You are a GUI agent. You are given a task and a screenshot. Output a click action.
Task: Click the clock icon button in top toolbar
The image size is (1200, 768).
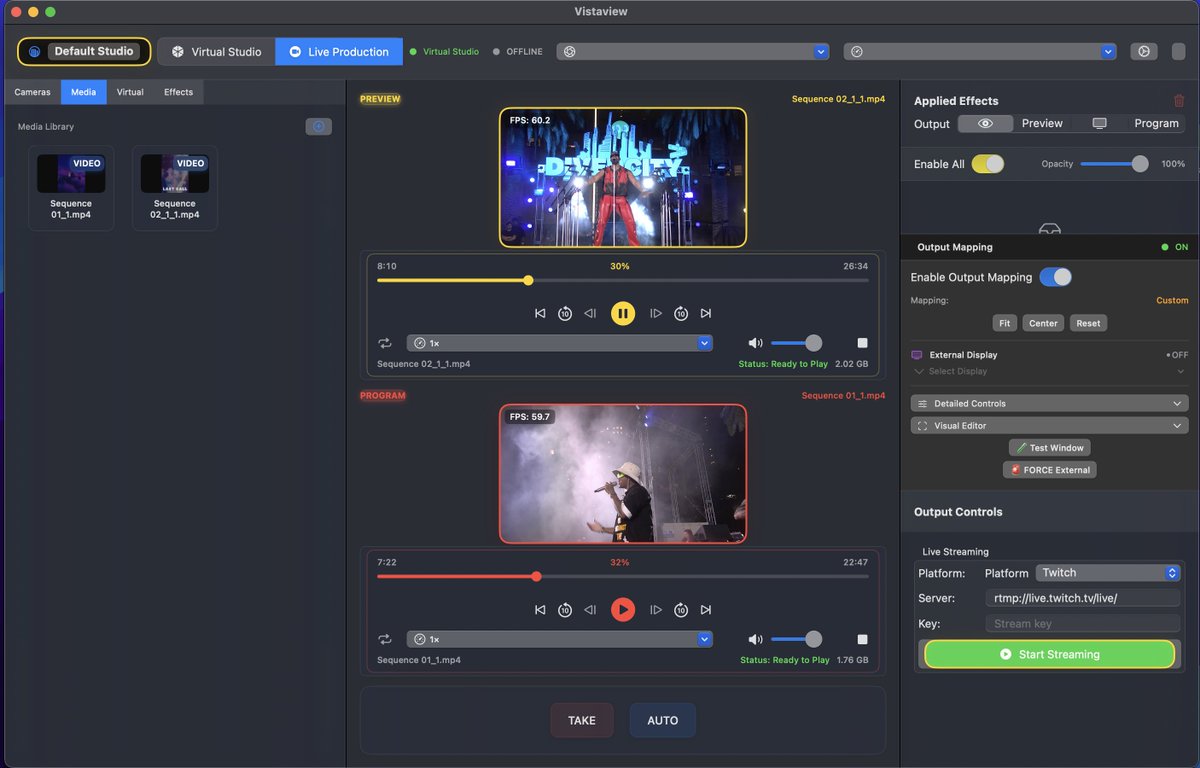pos(1144,51)
